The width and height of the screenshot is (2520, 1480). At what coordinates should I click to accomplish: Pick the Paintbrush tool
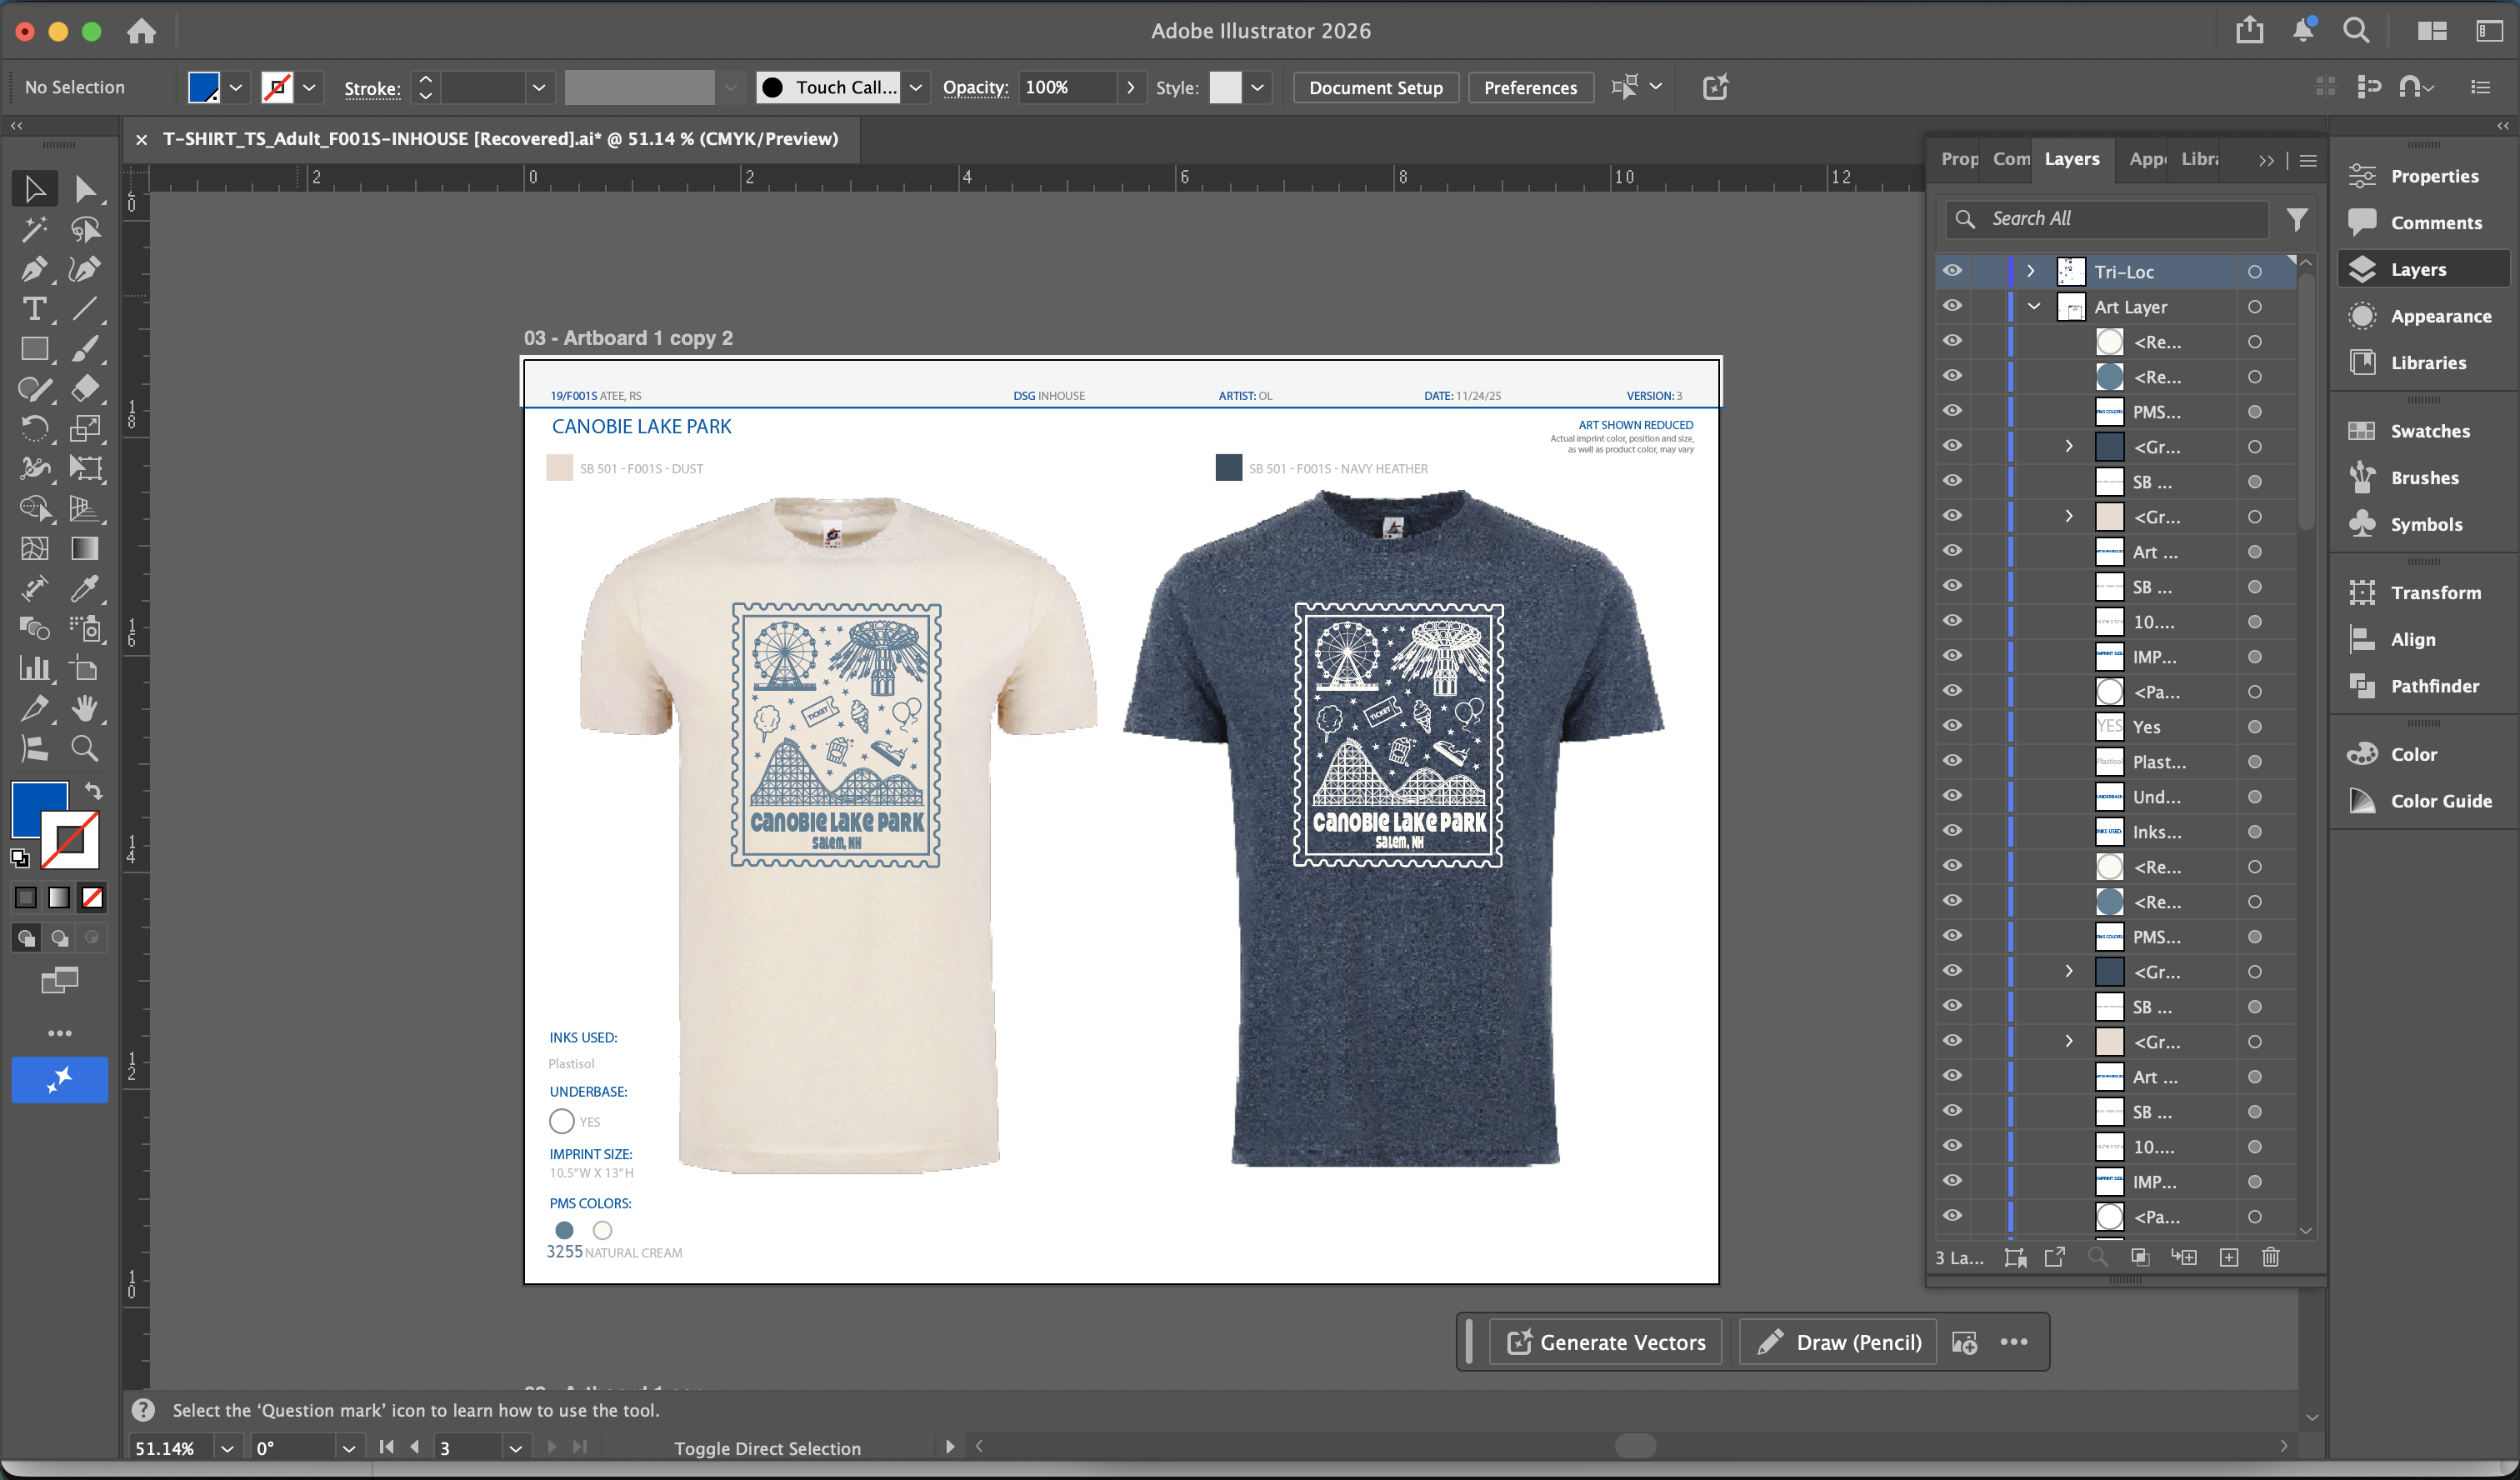[85, 349]
